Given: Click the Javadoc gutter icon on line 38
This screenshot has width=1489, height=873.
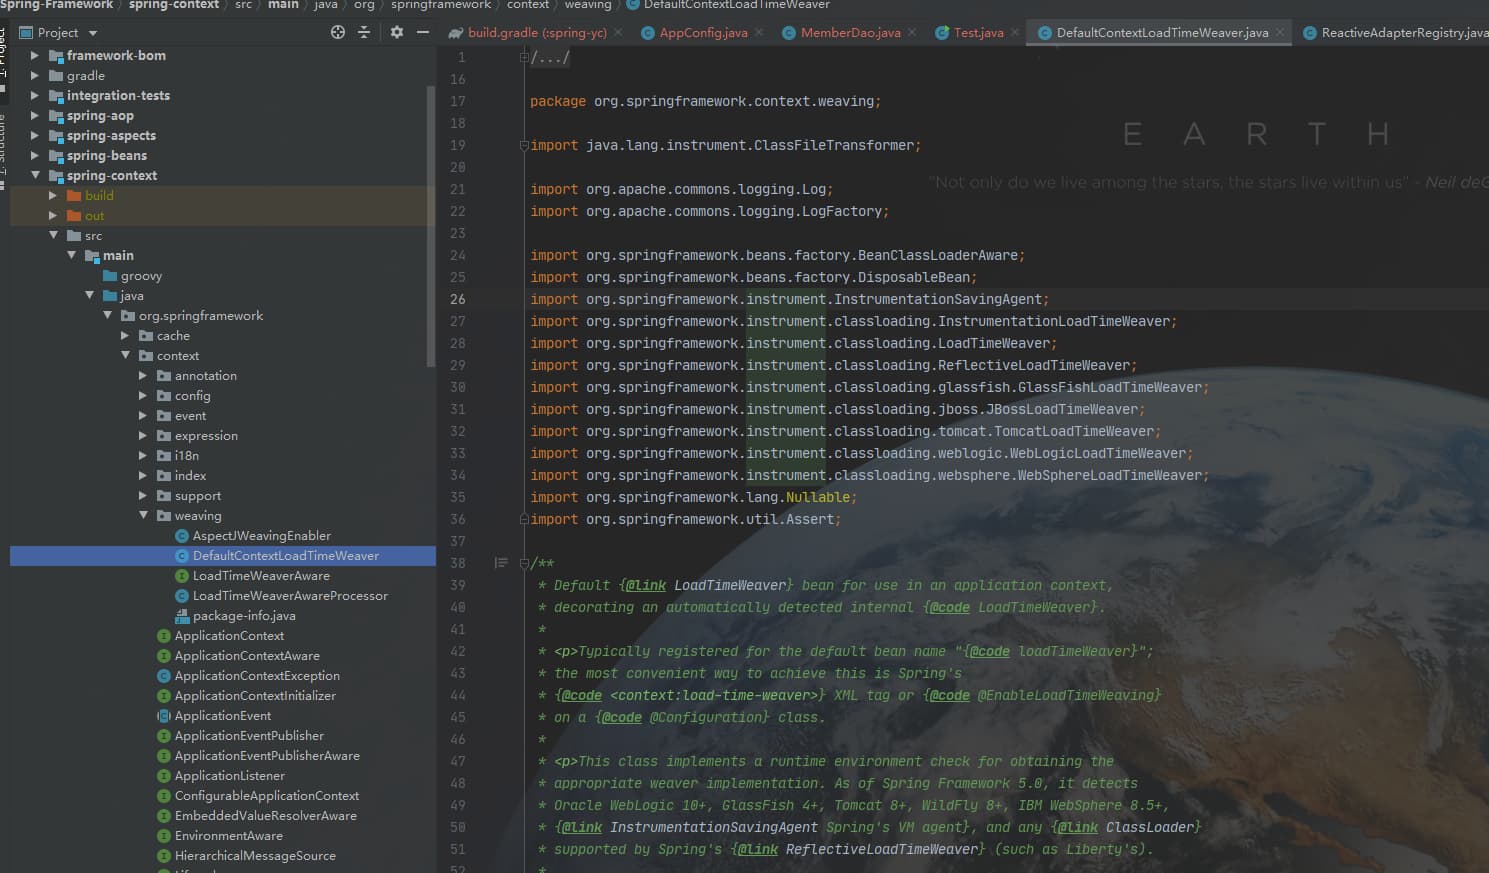Looking at the screenshot, I should [x=501, y=563].
